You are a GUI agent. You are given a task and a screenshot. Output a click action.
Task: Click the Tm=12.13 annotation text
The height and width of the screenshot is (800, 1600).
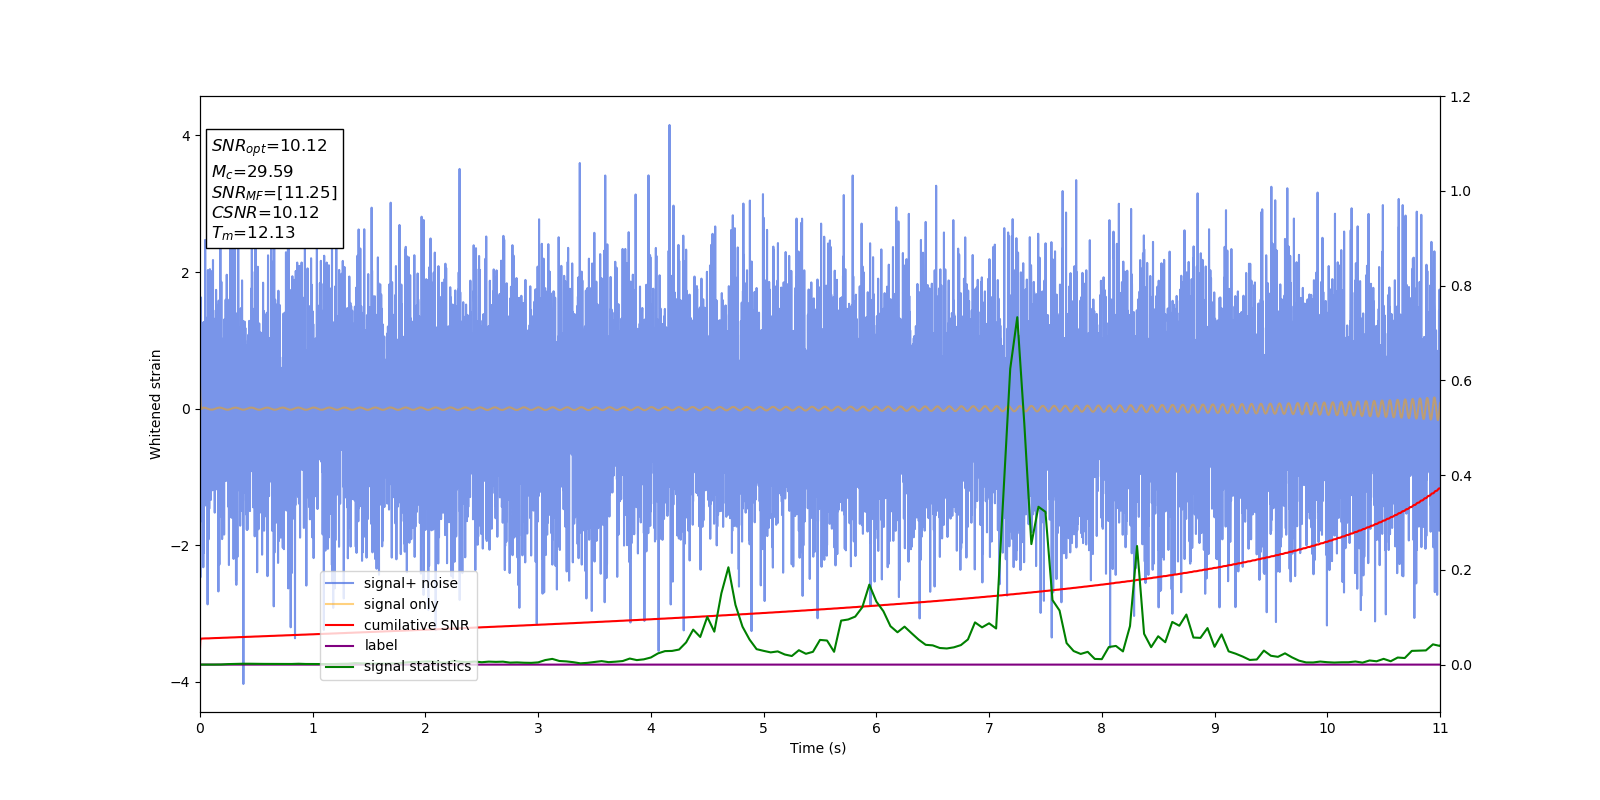click(x=253, y=233)
